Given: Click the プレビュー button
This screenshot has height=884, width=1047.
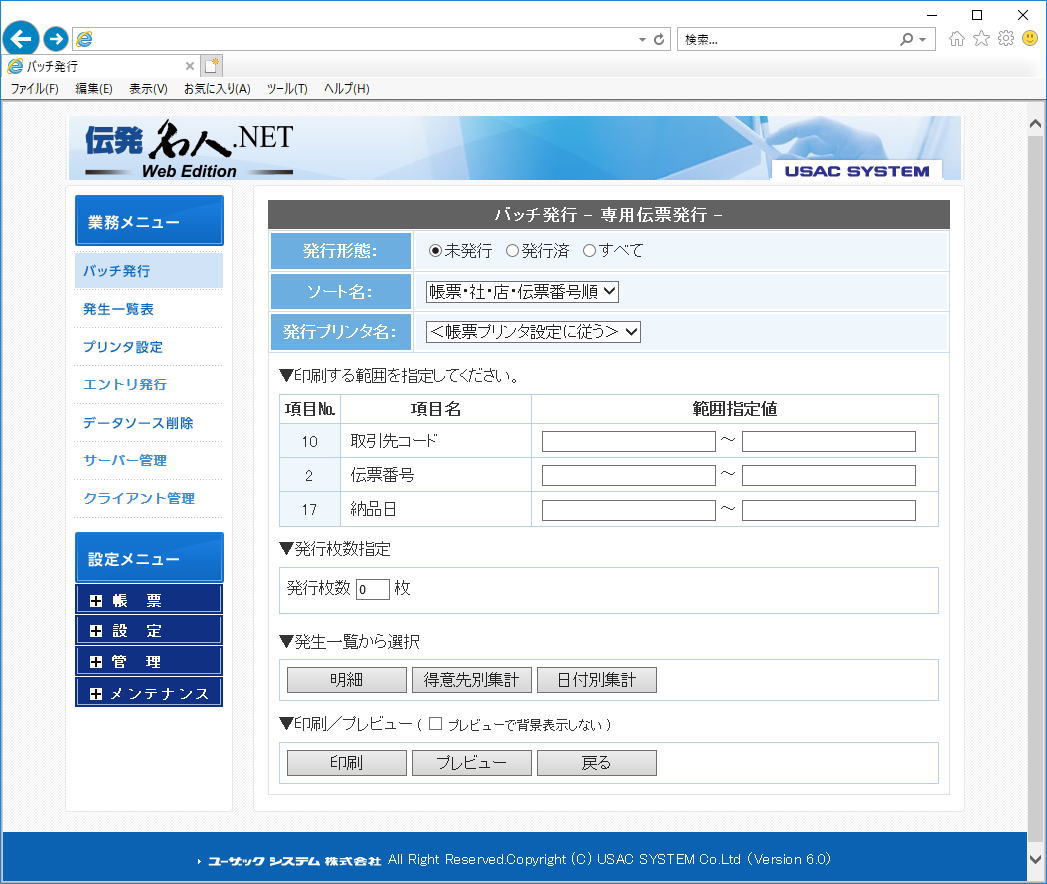Looking at the screenshot, I should pos(471,763).
